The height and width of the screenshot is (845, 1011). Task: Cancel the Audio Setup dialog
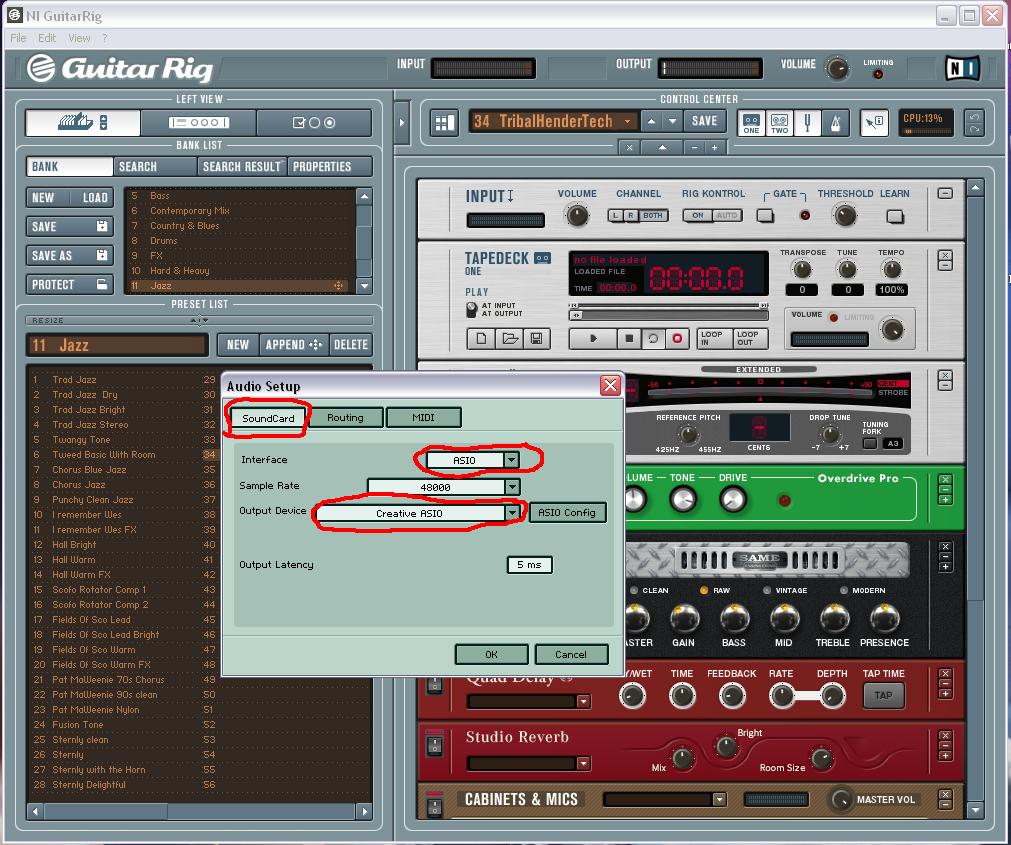coord(571,654)
